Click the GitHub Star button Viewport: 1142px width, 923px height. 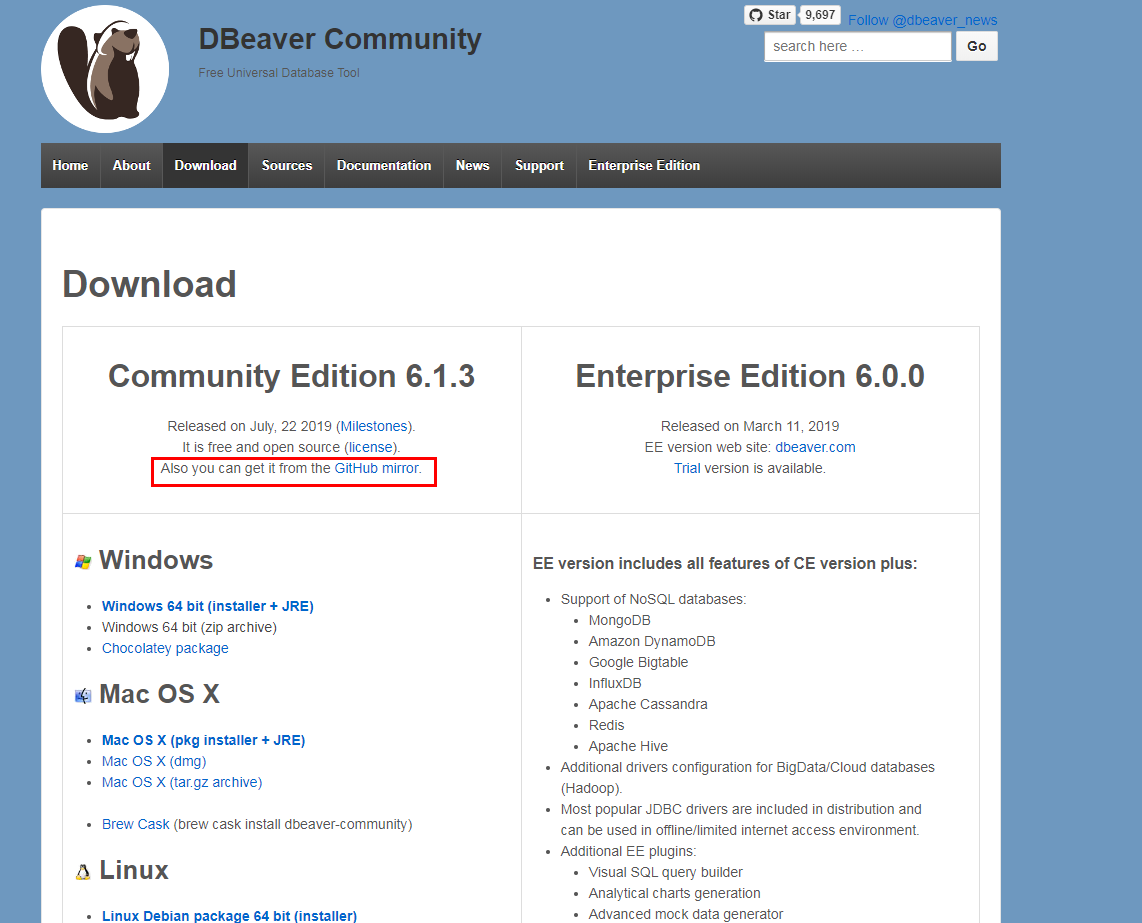pyautogui.click(x=770, y=15)
